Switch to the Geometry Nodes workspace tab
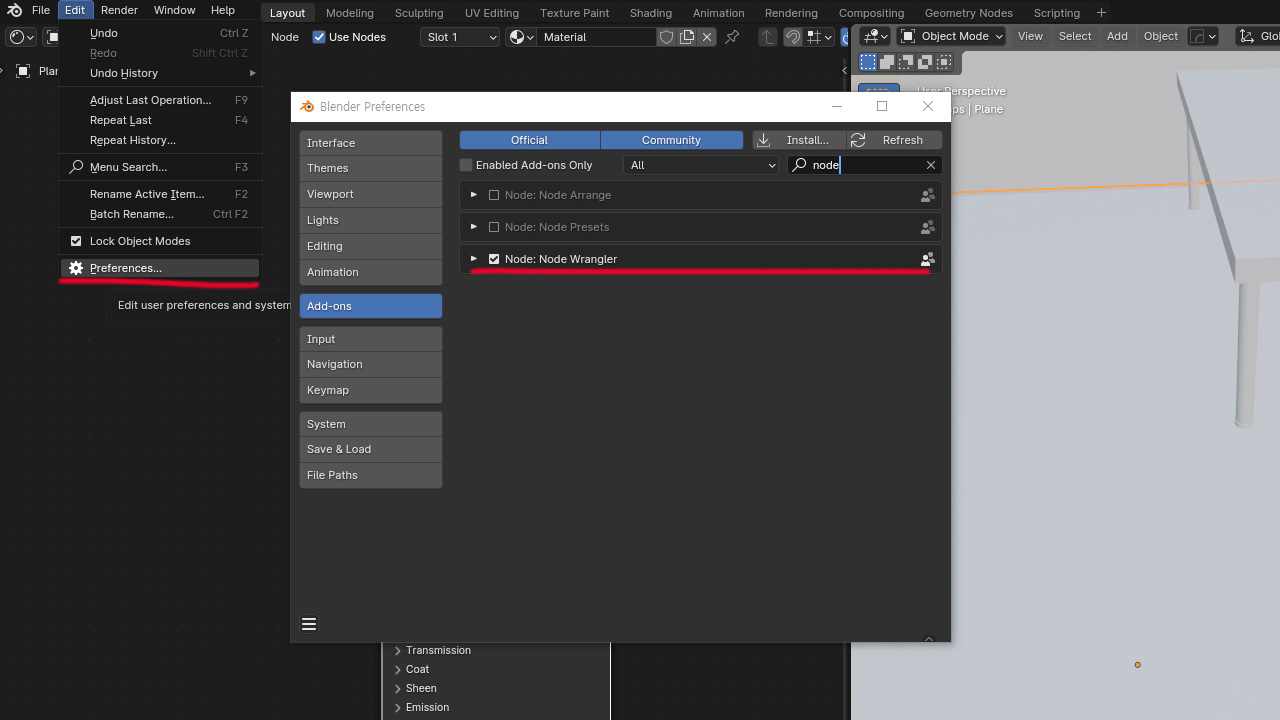This screenshot has width=1280, height=720. (x=969, y=13)
